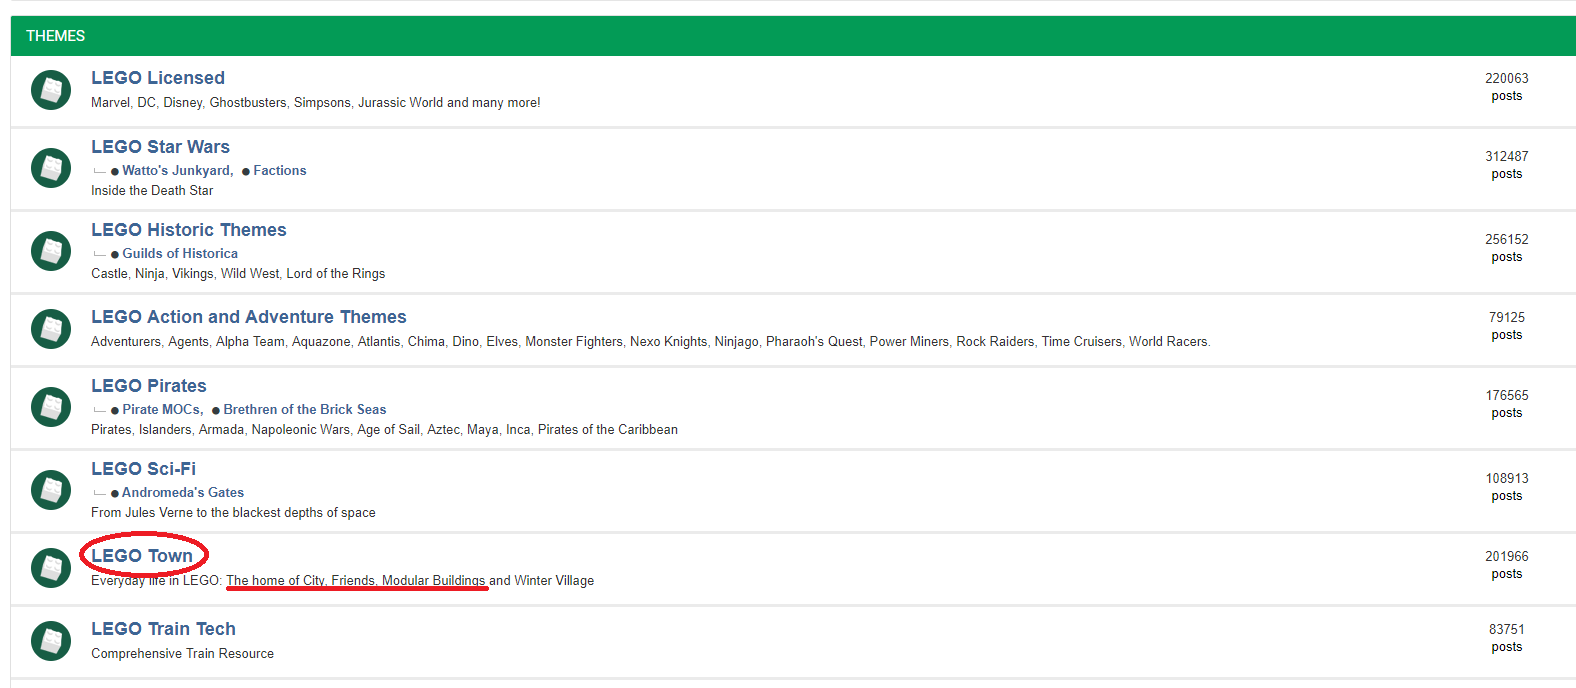1576x688 pixels.
Task: Open the Andromeda's Gates subforum
Action: tap(183, 493)
